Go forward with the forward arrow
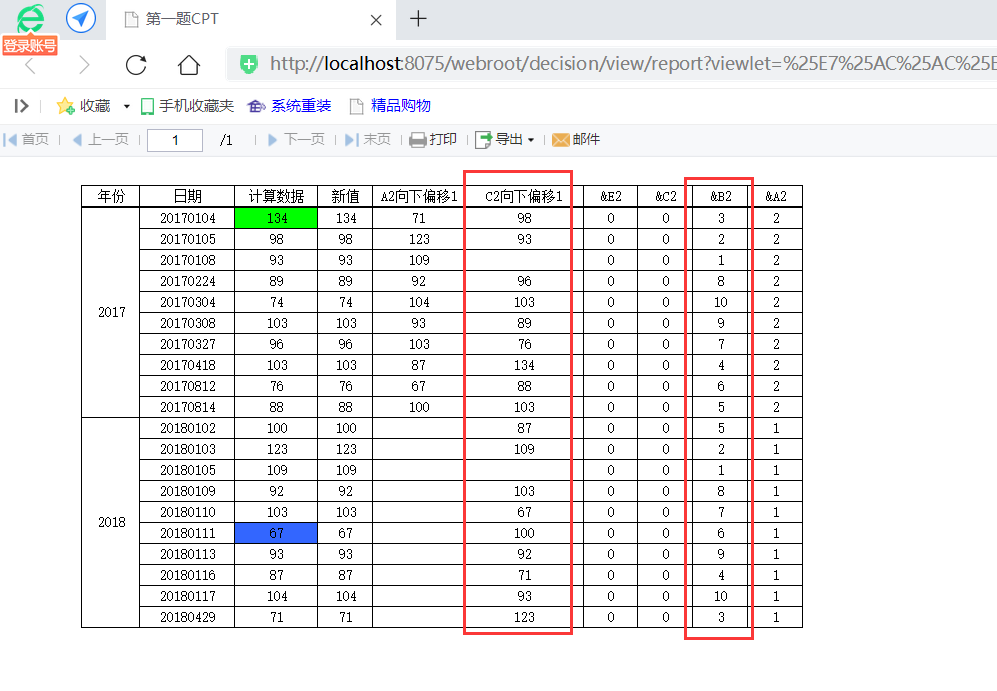The width and height of the screenshot is (997, 691). pyautogui.click(x=84, y=64)
